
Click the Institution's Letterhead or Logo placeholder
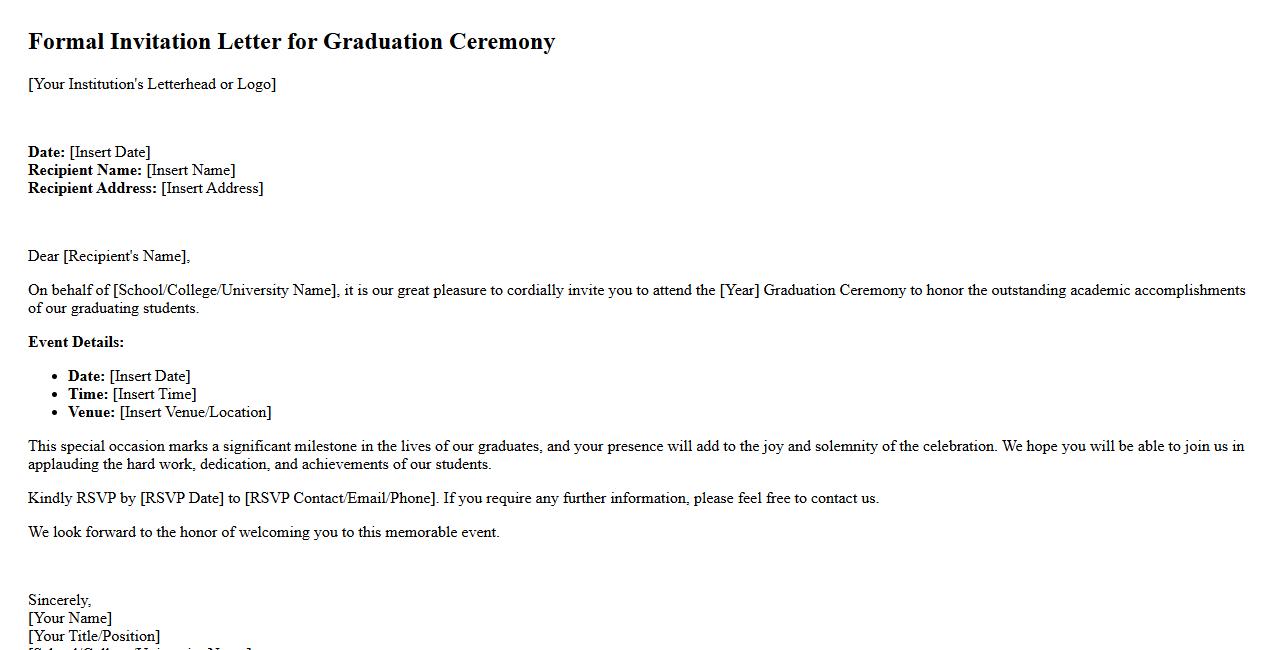tap(152, 84)
